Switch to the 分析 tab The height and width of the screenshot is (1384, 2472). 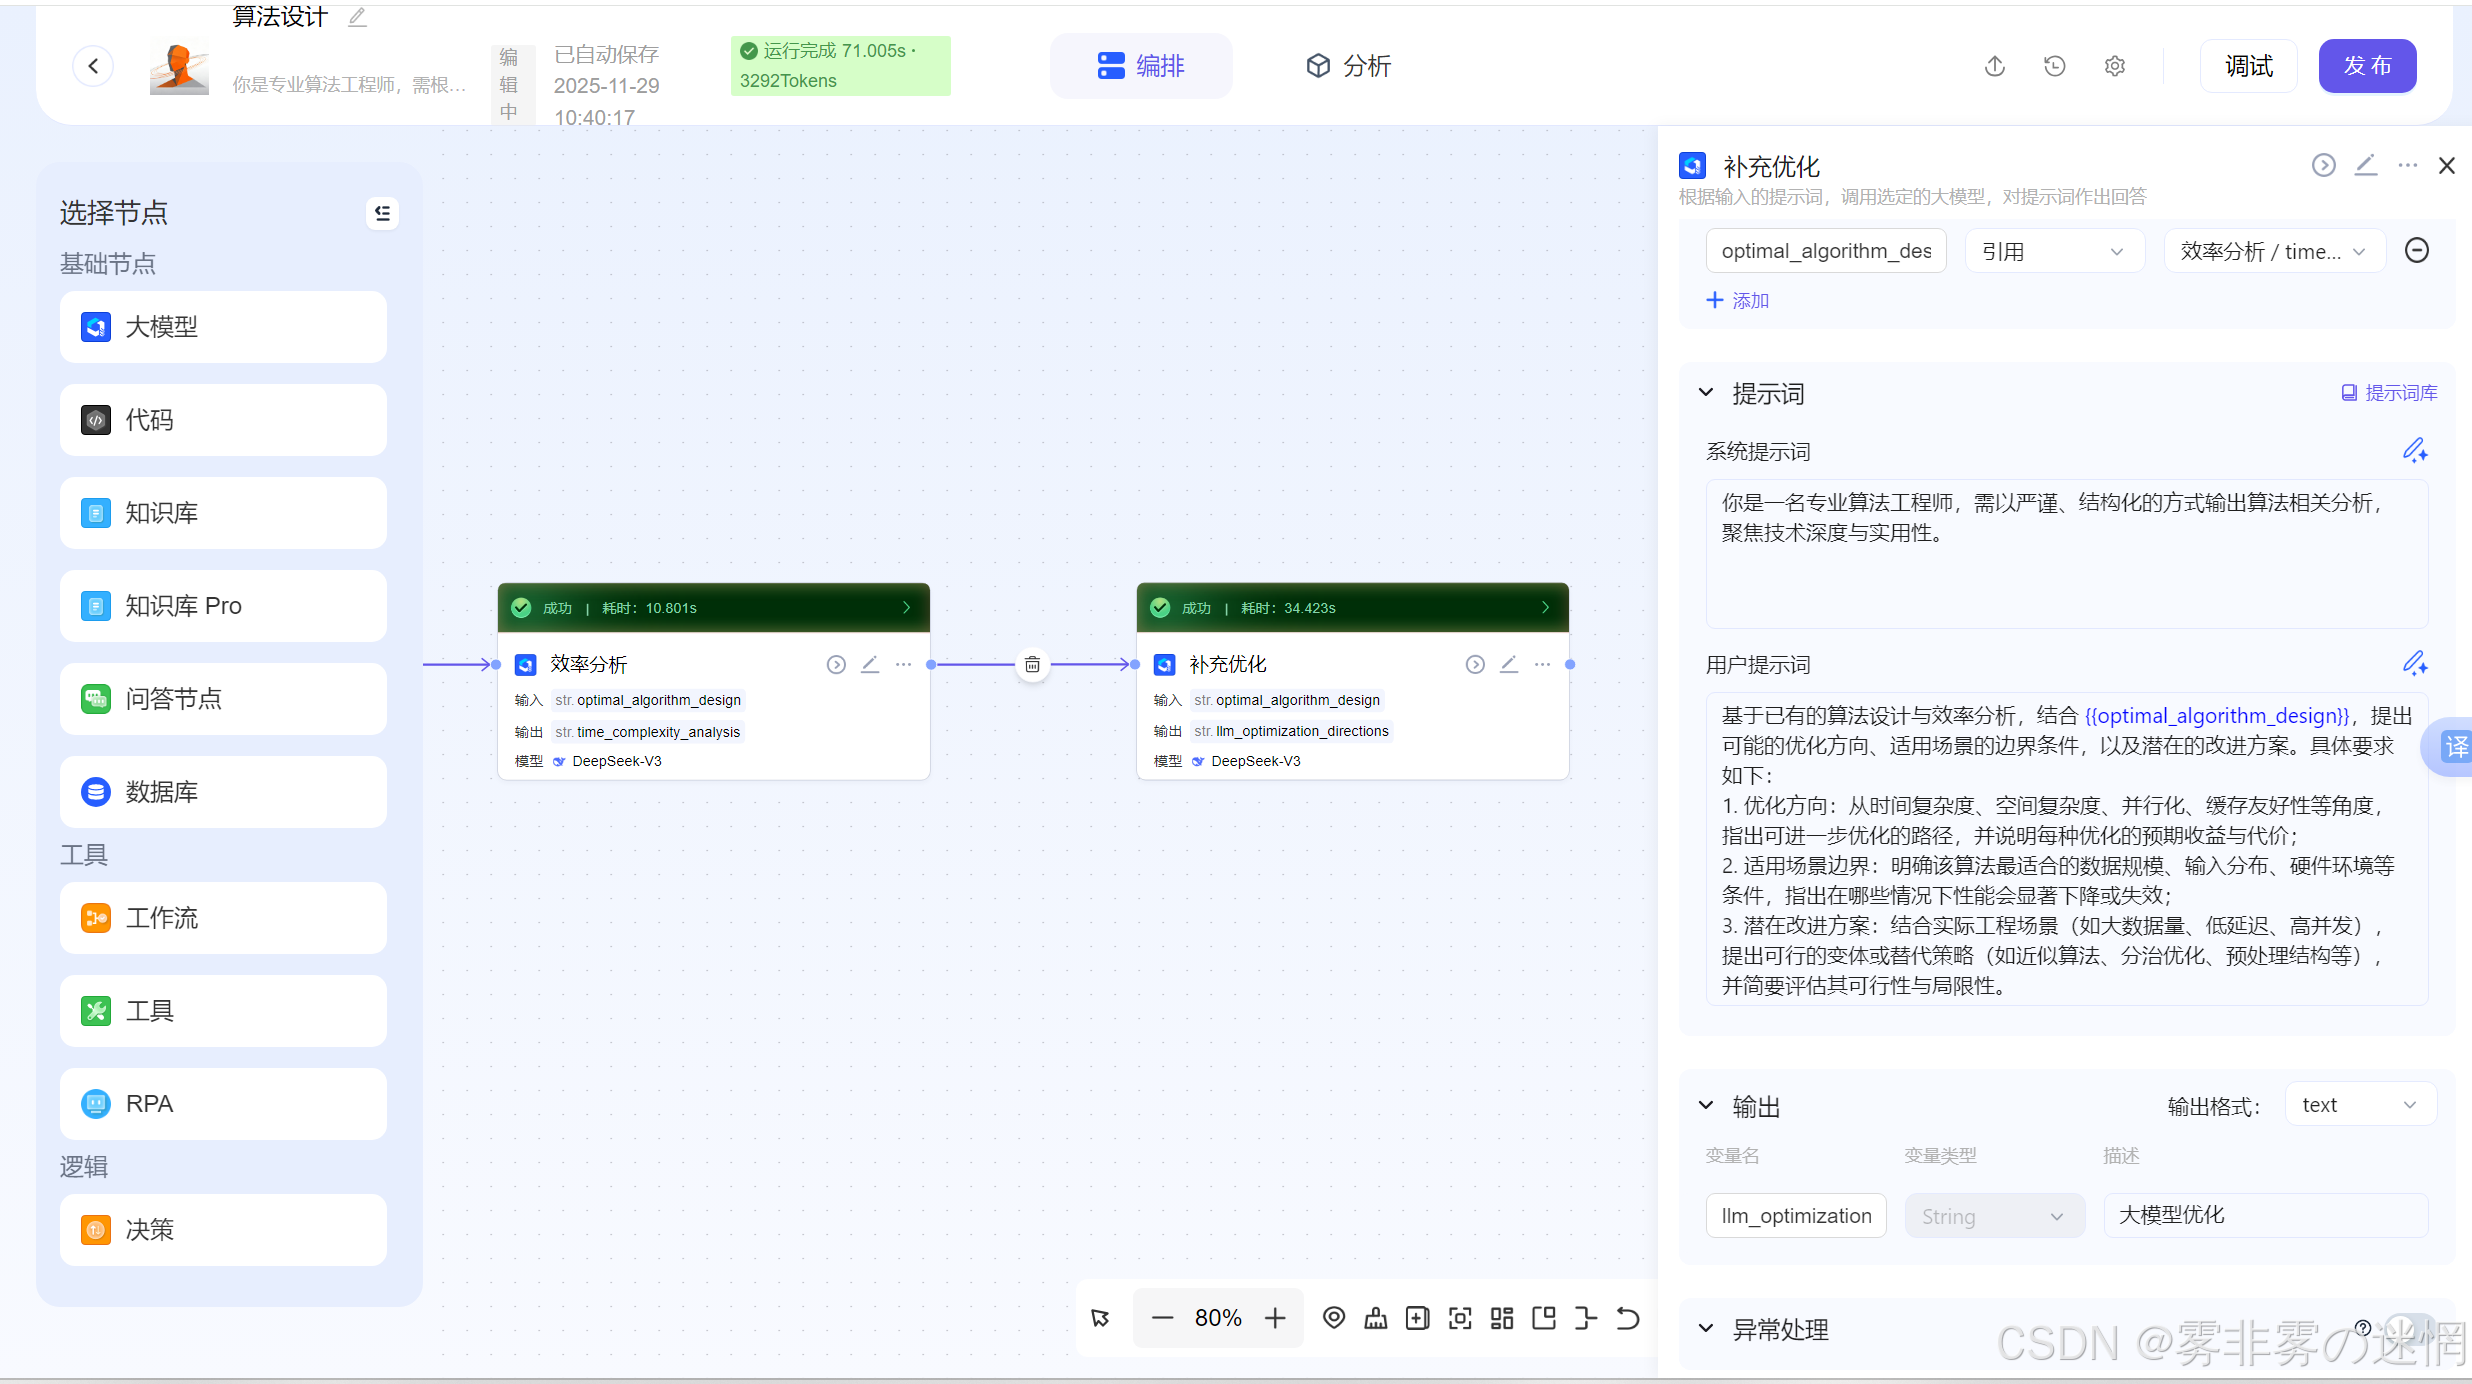tap(1348, 66)
